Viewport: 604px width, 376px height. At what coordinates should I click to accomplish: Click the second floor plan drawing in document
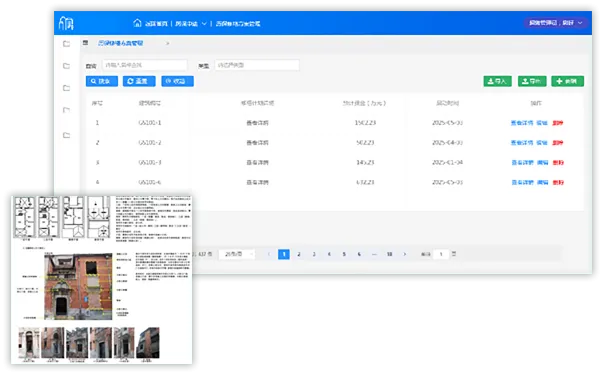pyautogui.click(x=48, y=217)
